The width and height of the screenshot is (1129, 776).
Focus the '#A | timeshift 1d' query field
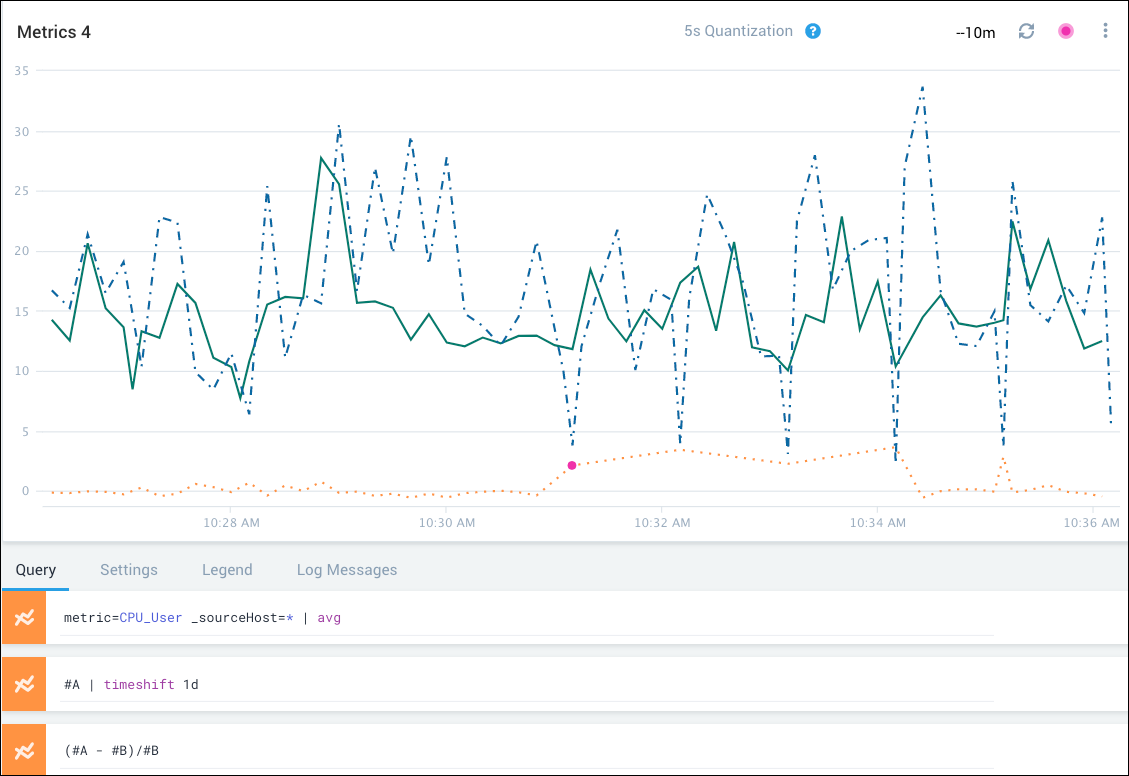click(520, 684)
